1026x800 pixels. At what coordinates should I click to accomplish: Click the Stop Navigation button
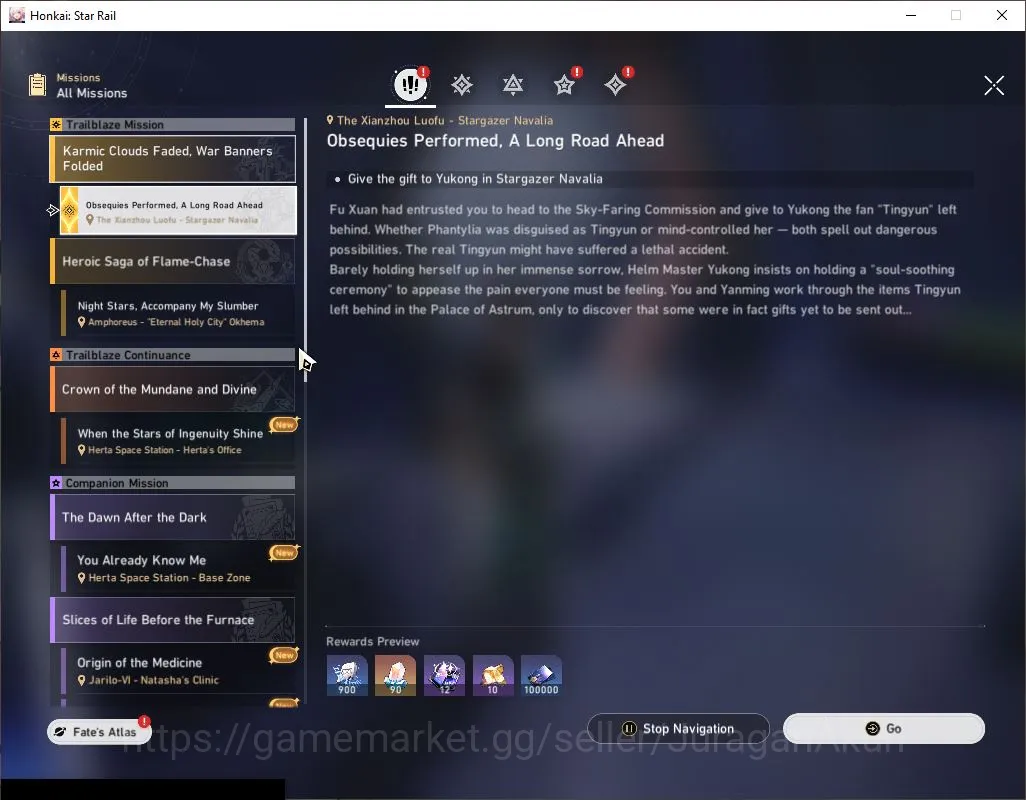coord(679,728)
